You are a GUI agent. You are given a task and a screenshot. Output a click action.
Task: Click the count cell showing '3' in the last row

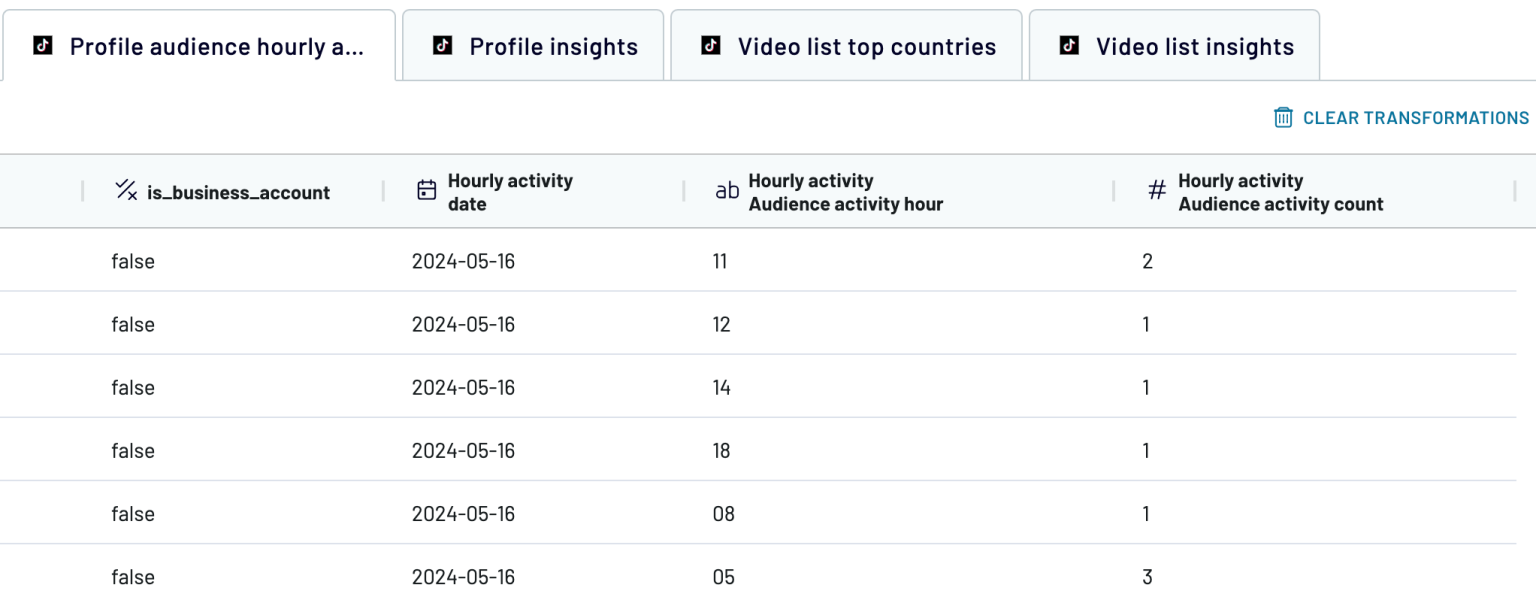tap(1147, 577)
